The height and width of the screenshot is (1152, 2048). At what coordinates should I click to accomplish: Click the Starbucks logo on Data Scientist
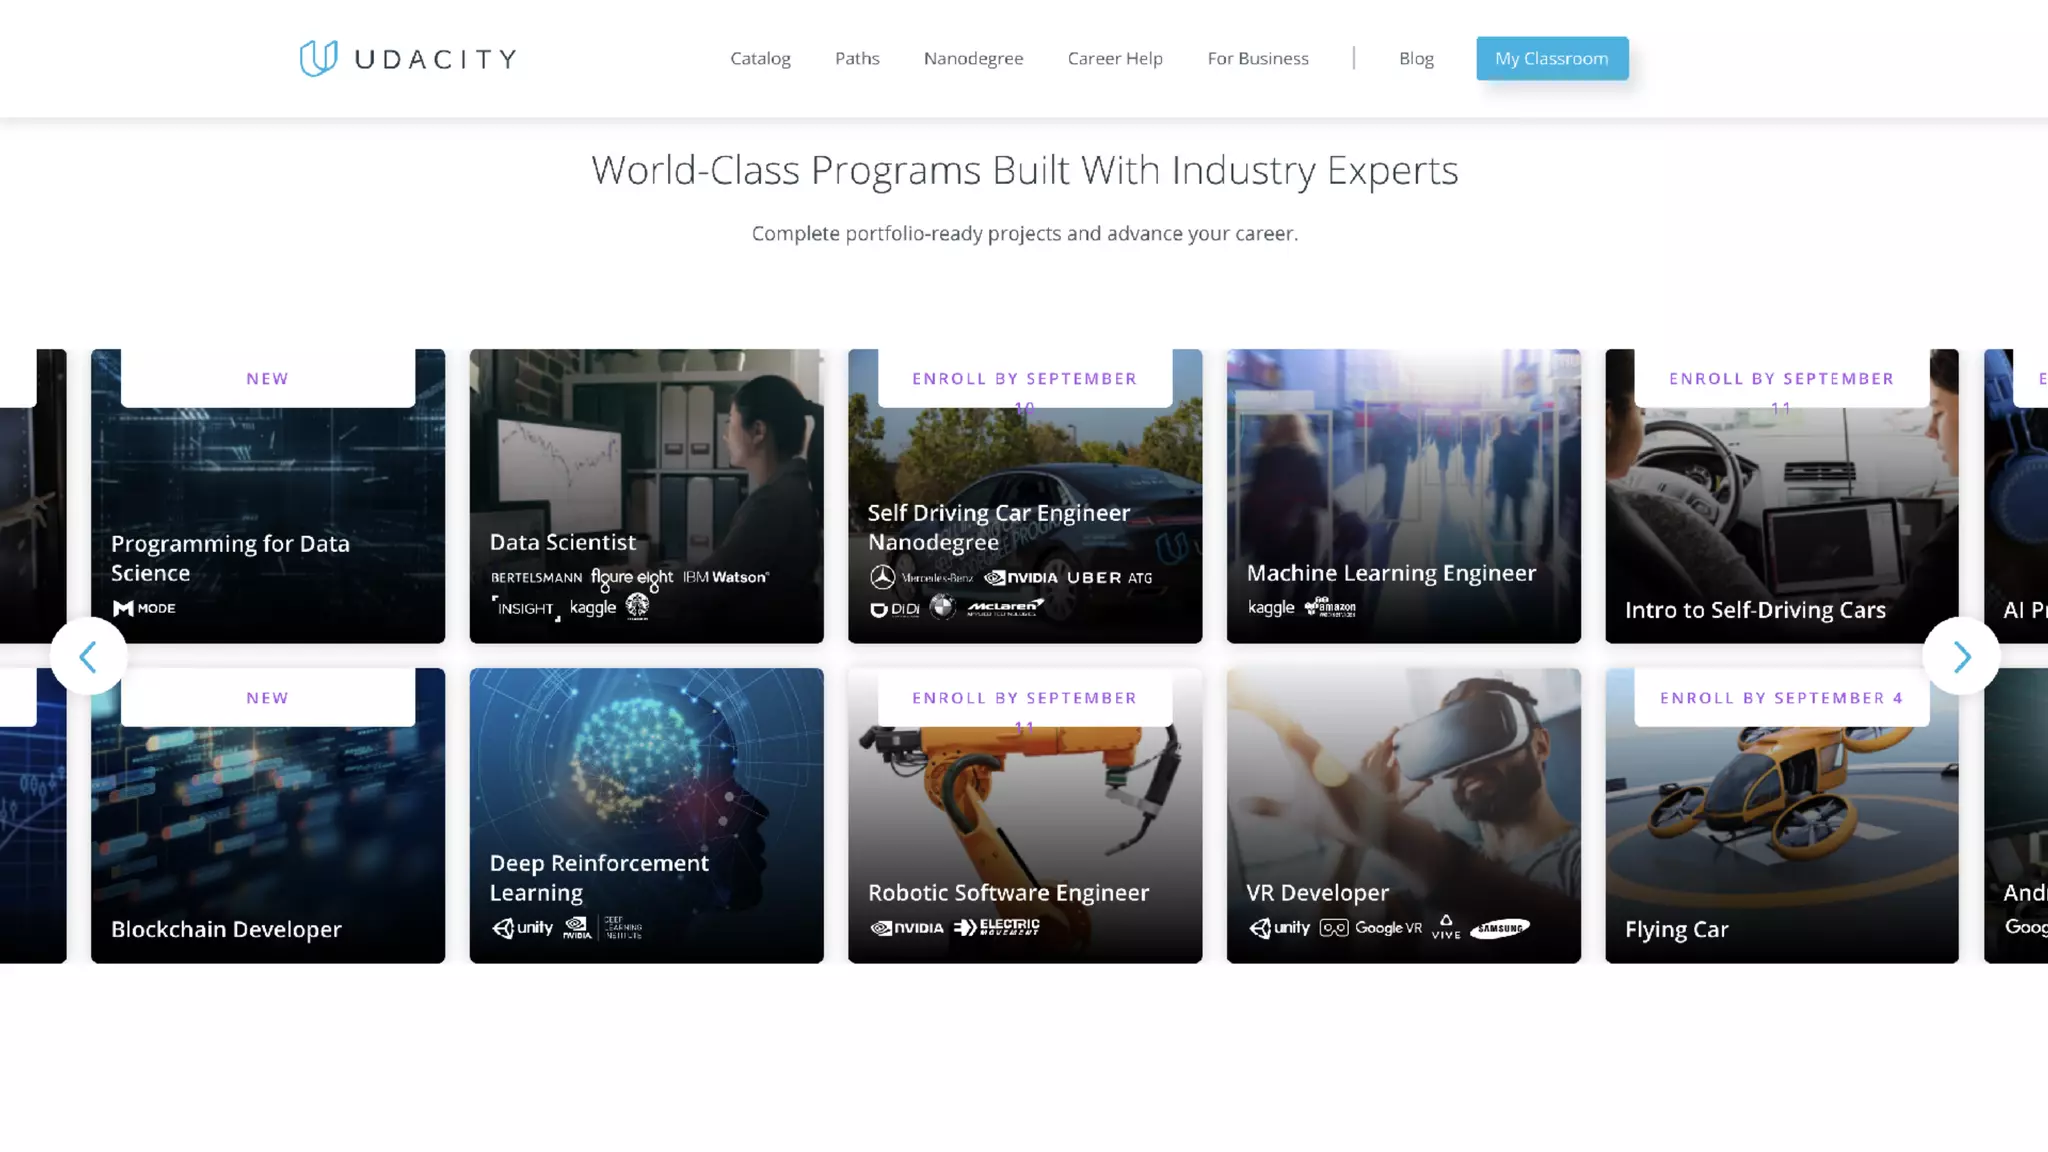[x=637, y=606]
